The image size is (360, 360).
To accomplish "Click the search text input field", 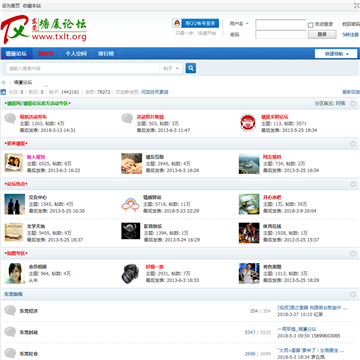I will tap(83, 68).
